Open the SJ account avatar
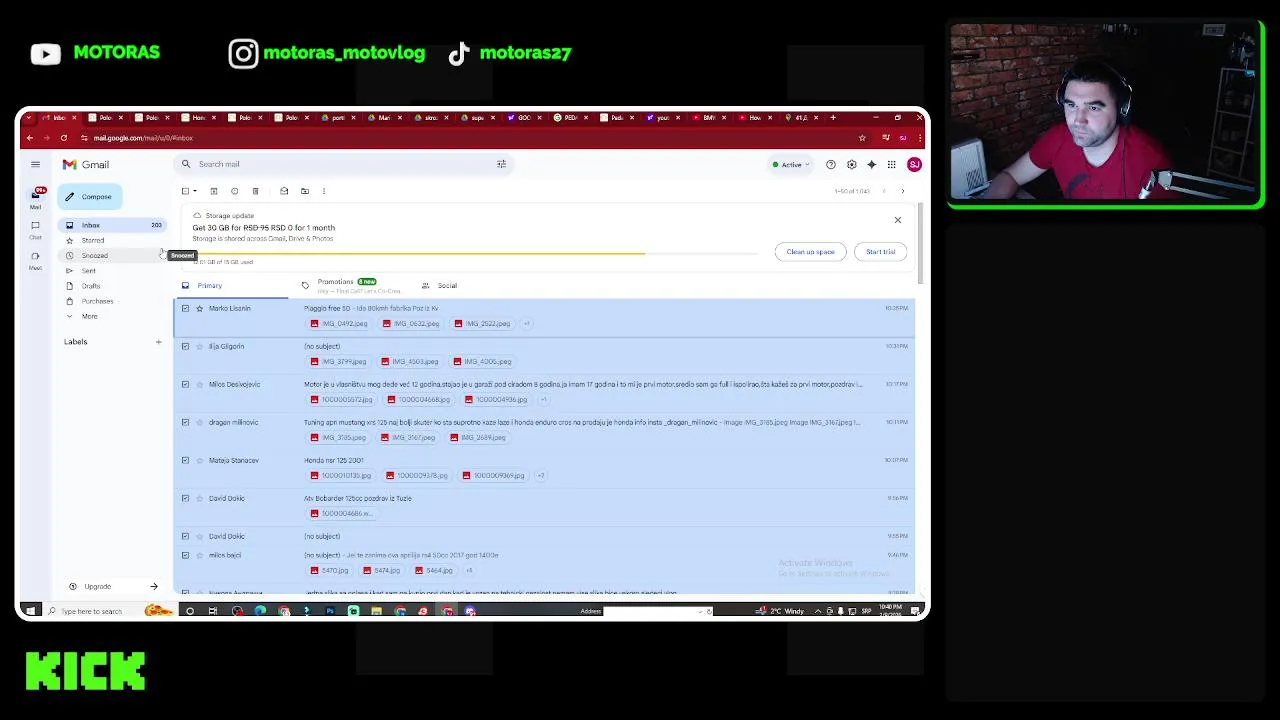The image size is (1280, 720). [x=914, y=165]
